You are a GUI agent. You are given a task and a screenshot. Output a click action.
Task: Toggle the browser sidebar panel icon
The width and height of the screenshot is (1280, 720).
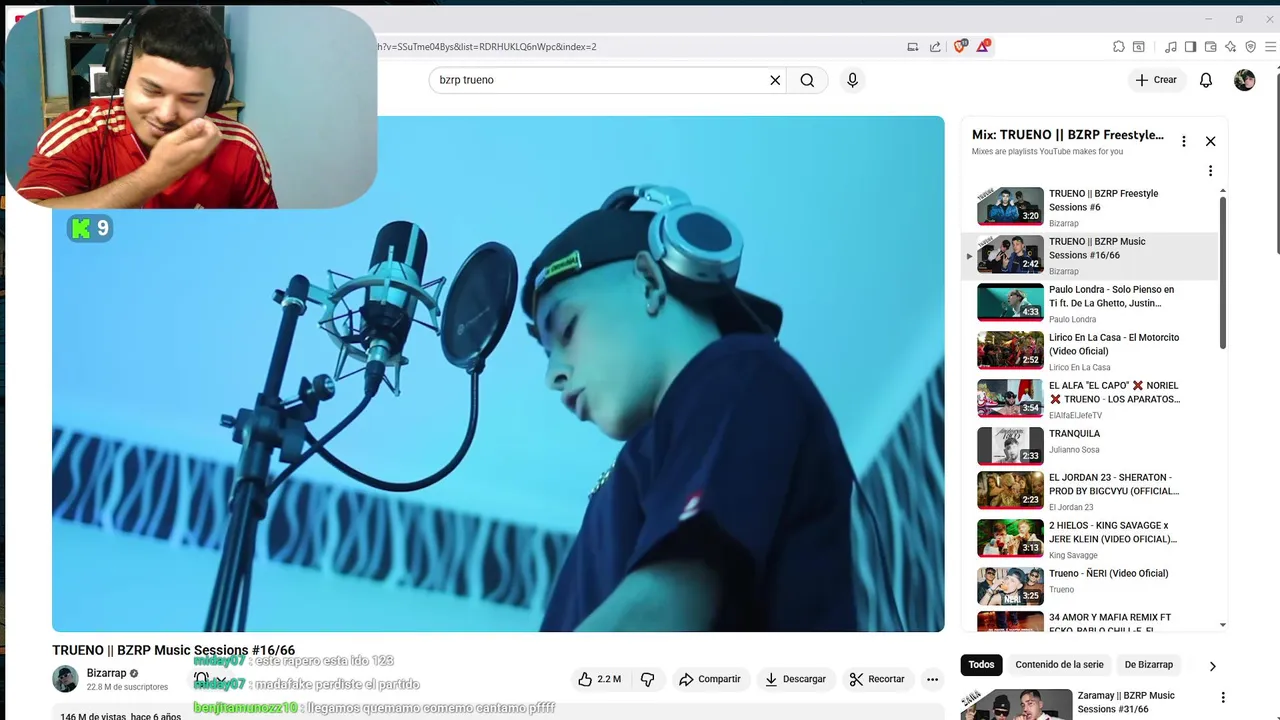1190,47
